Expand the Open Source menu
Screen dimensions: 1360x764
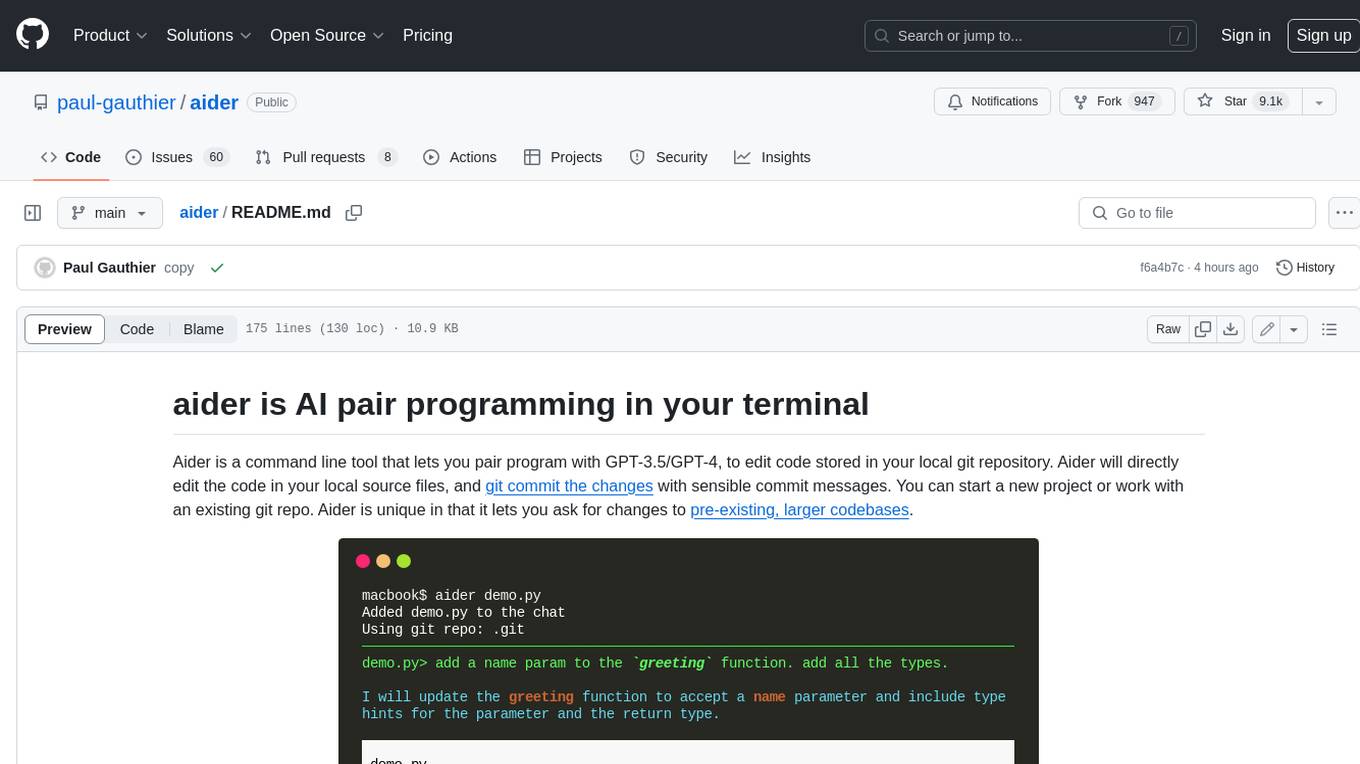tap(327, 35)
